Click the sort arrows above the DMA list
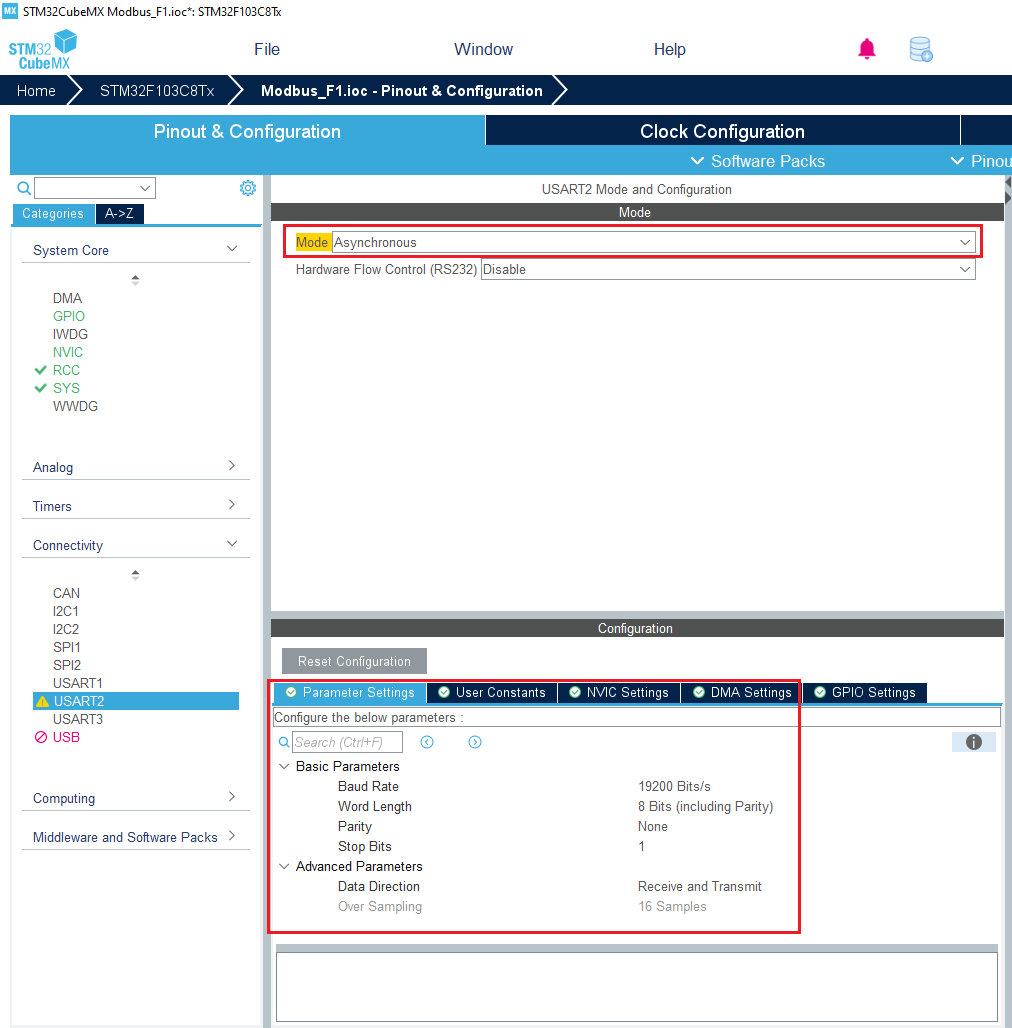The image size is (1012, 1028). click(x=135, y=280)
